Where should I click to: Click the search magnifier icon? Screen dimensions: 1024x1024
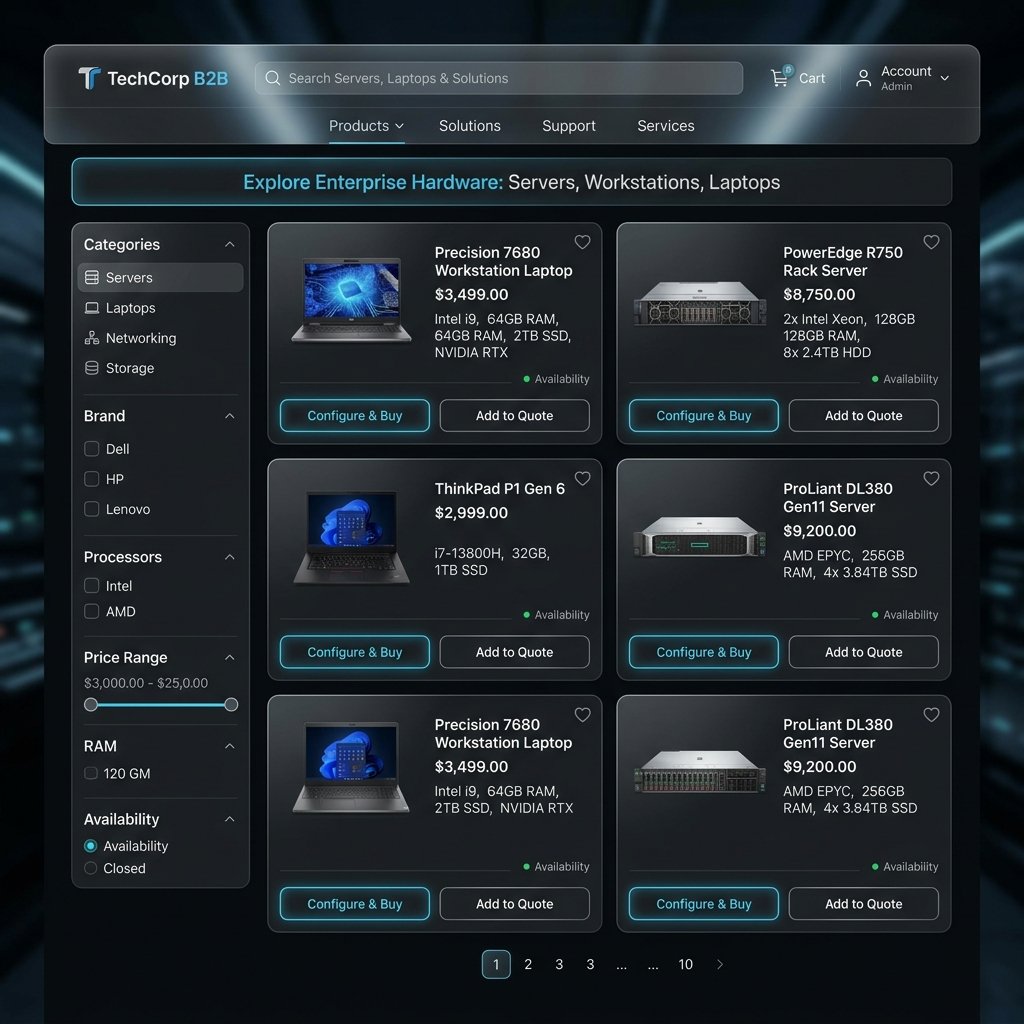[272, 78]
